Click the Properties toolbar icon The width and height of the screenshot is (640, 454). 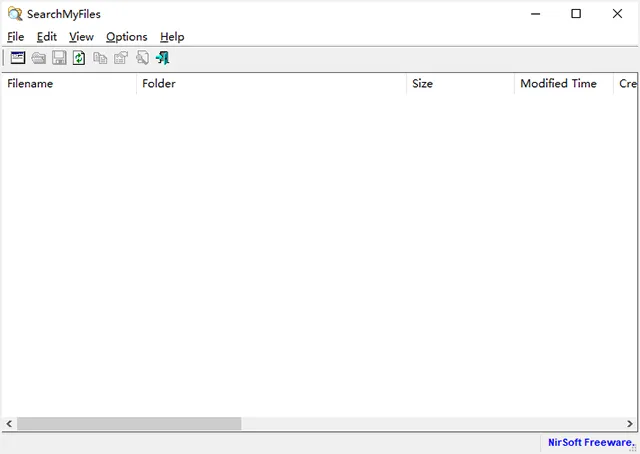(x=121, y=58)
